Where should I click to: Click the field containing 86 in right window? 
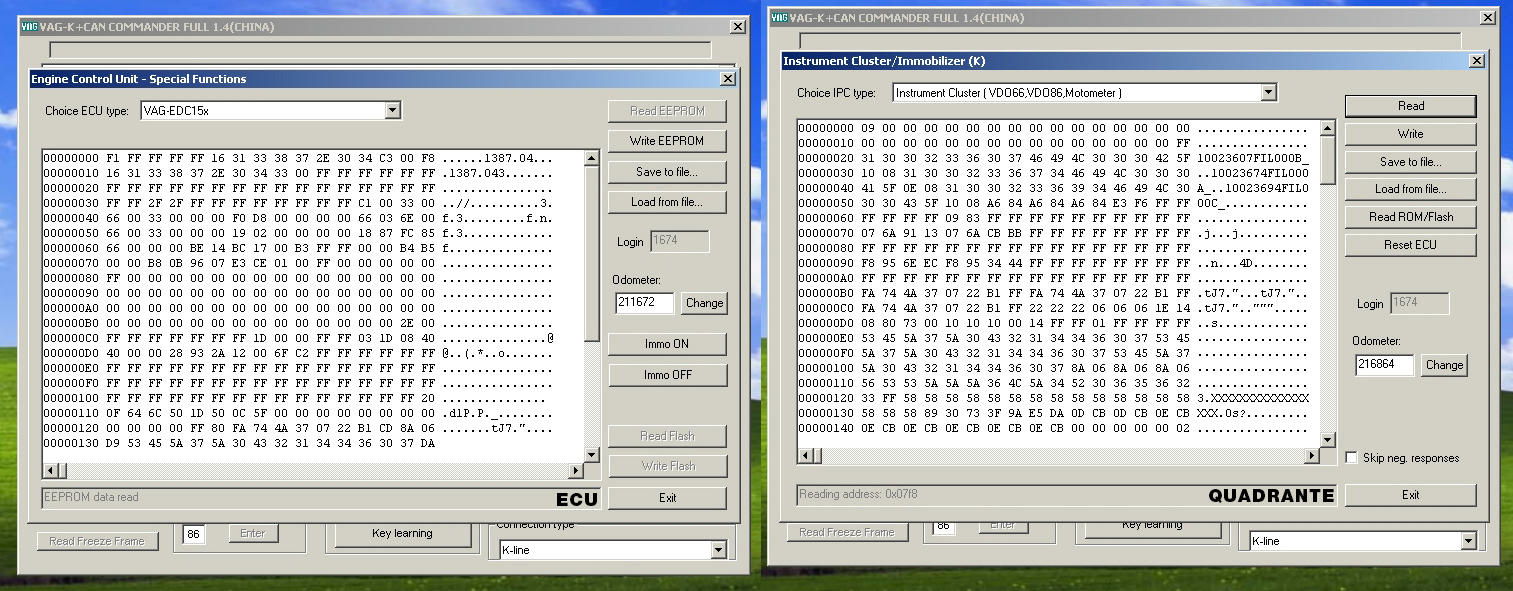(943, 527)
